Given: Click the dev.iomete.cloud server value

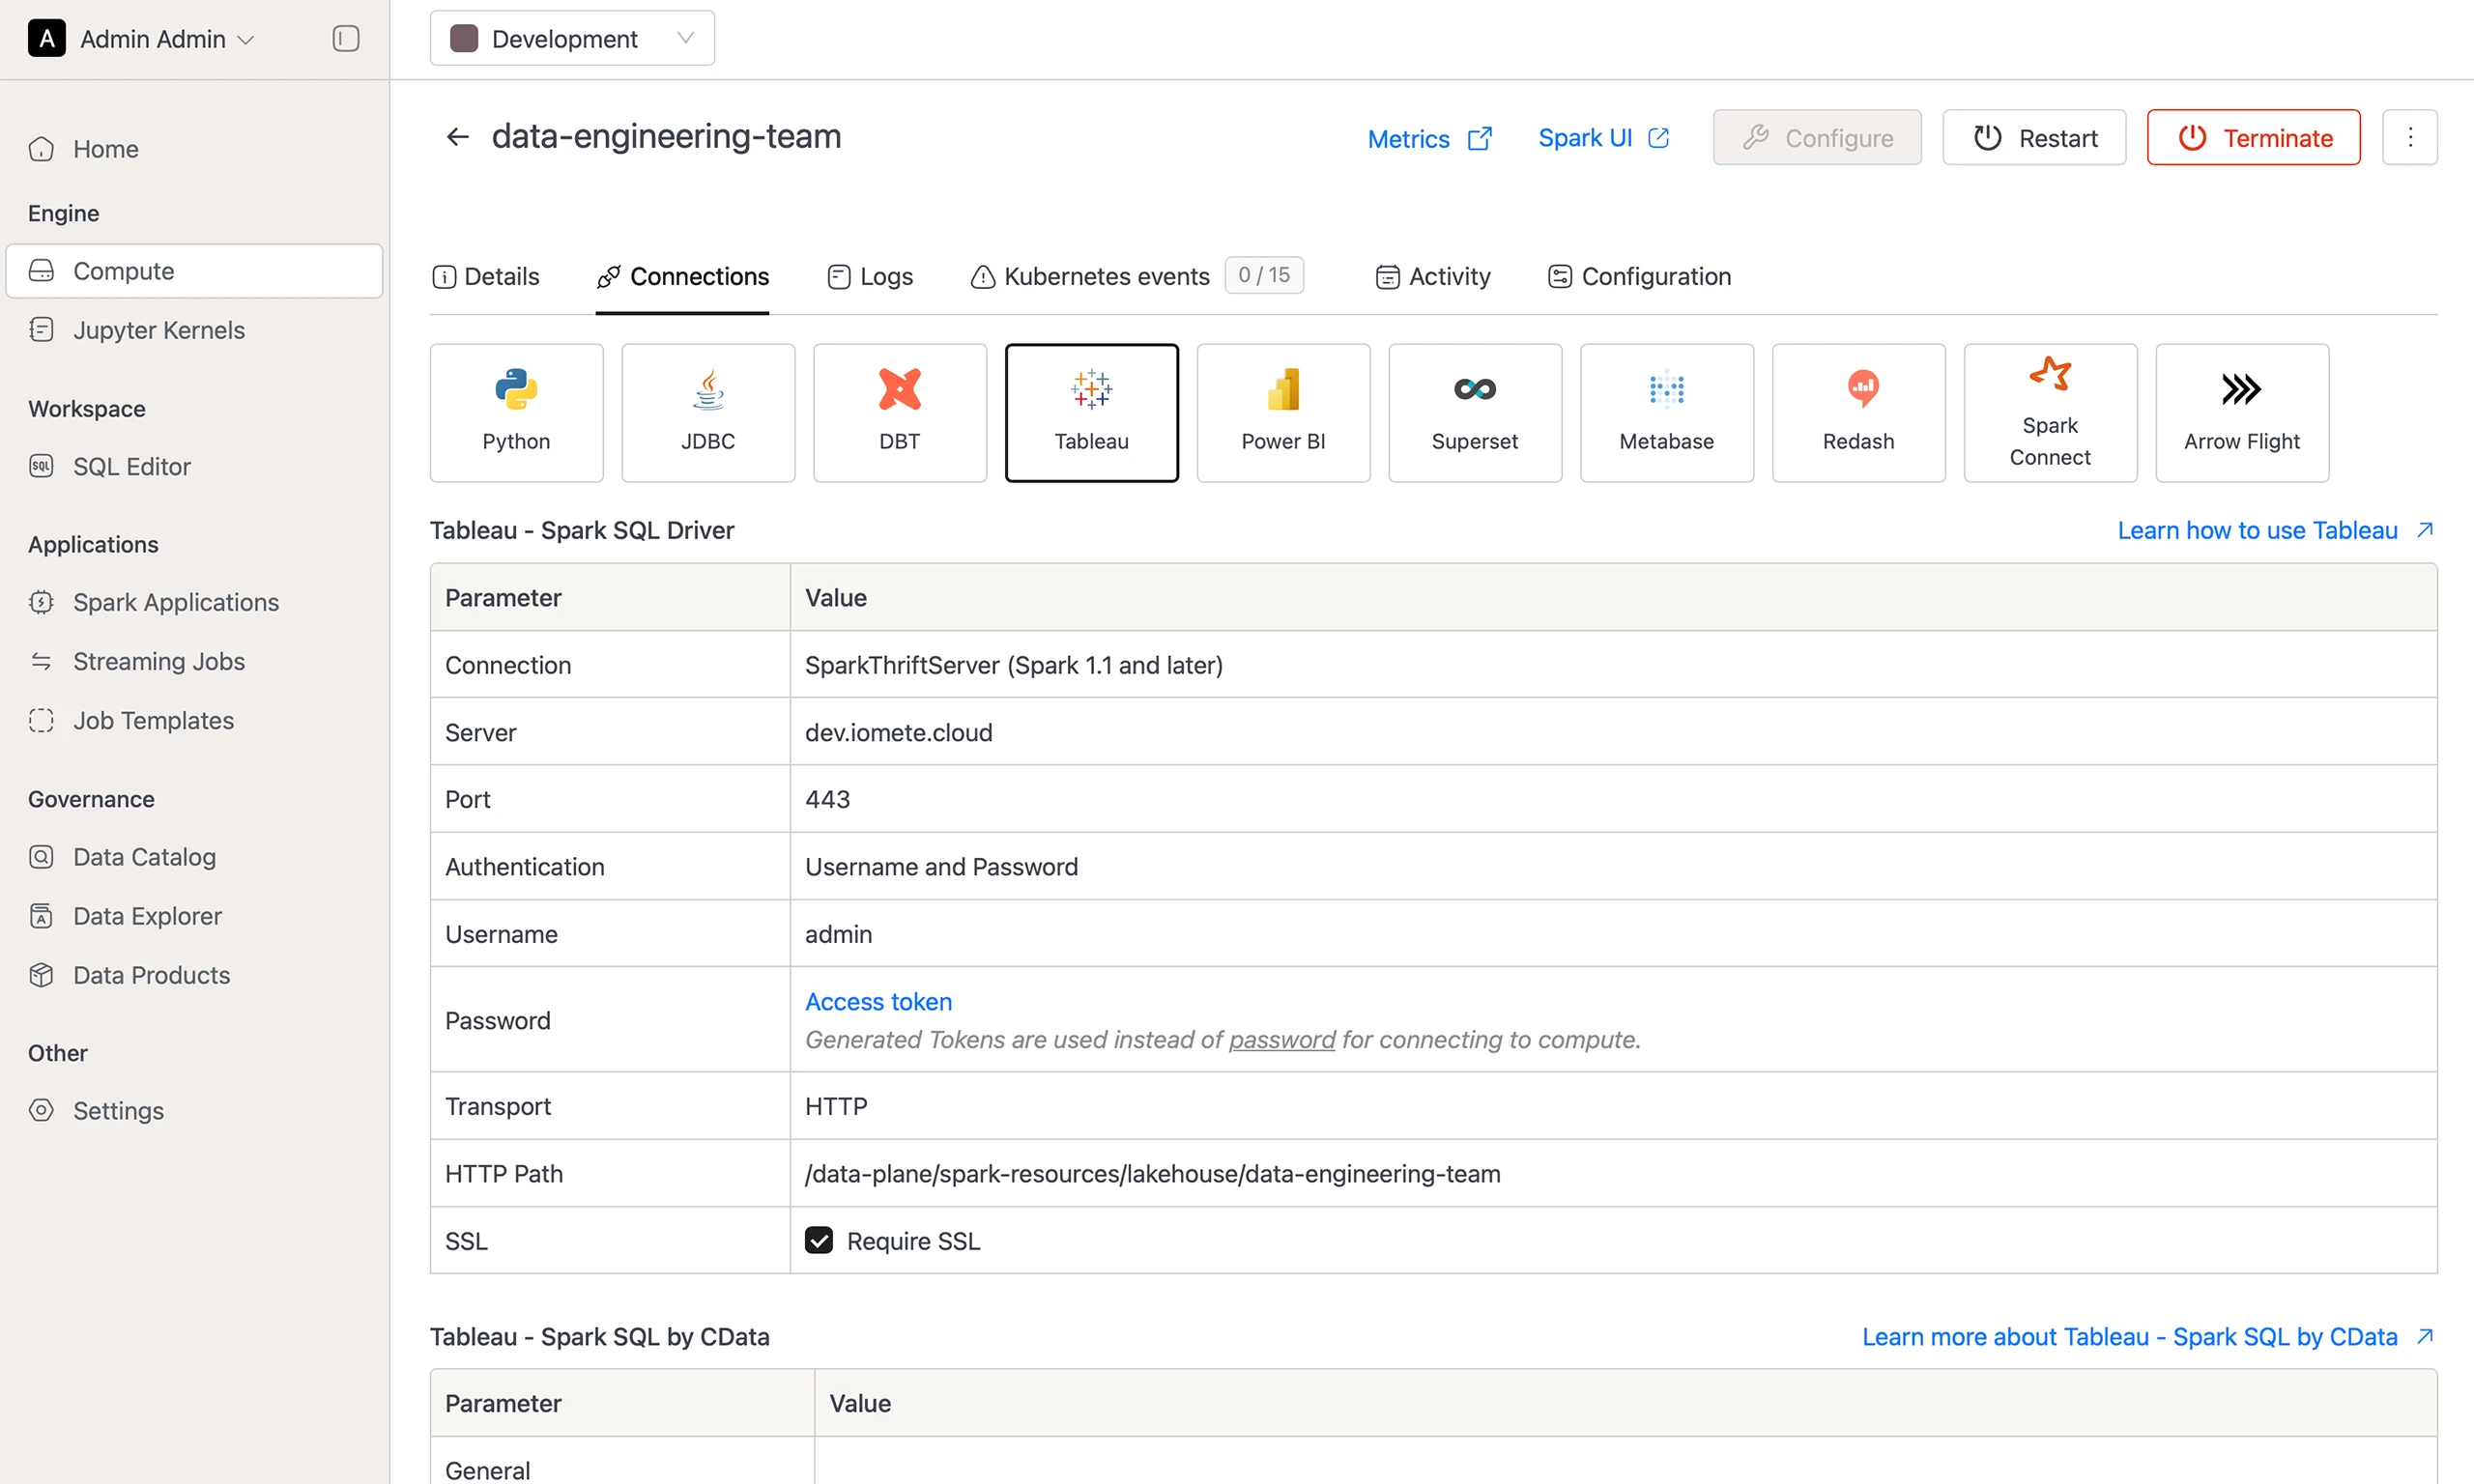Looking at the screenshot, I should tap(899, 732).
